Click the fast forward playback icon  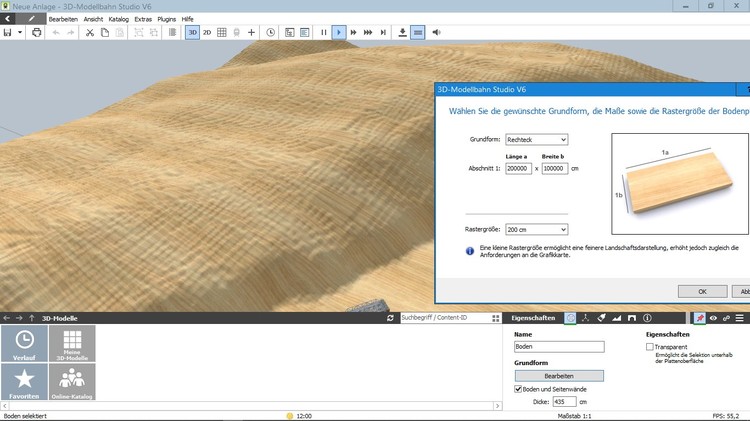click(x=353, y=32)
